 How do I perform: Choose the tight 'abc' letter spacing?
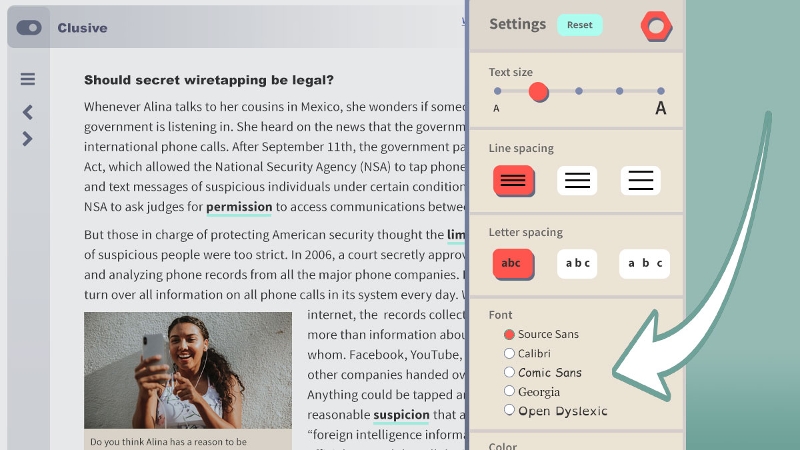[x=513, y=264]
